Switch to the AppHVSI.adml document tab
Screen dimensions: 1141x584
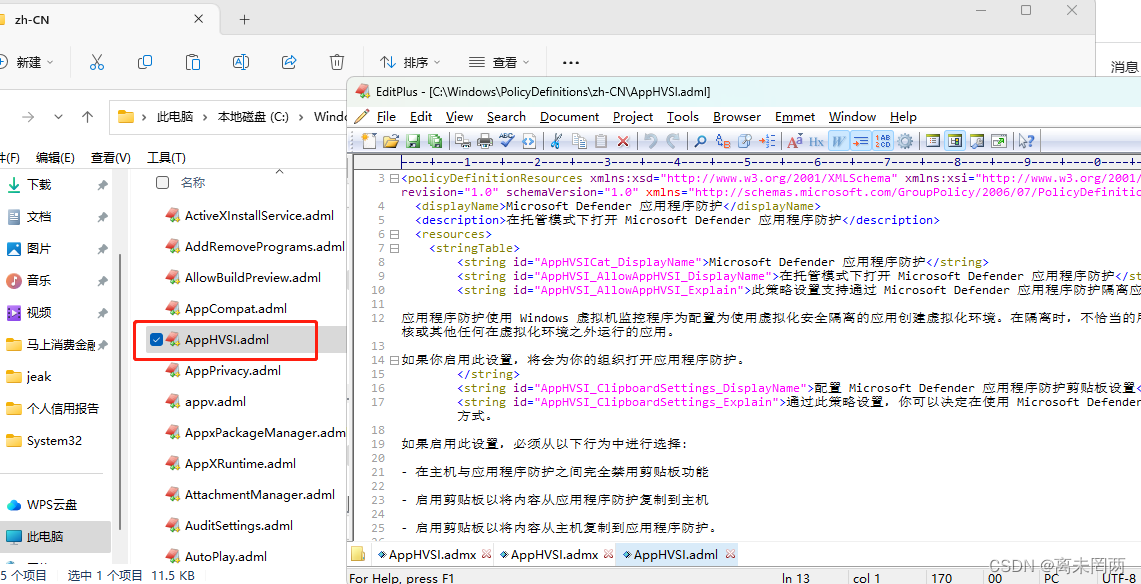click(675, 554)
